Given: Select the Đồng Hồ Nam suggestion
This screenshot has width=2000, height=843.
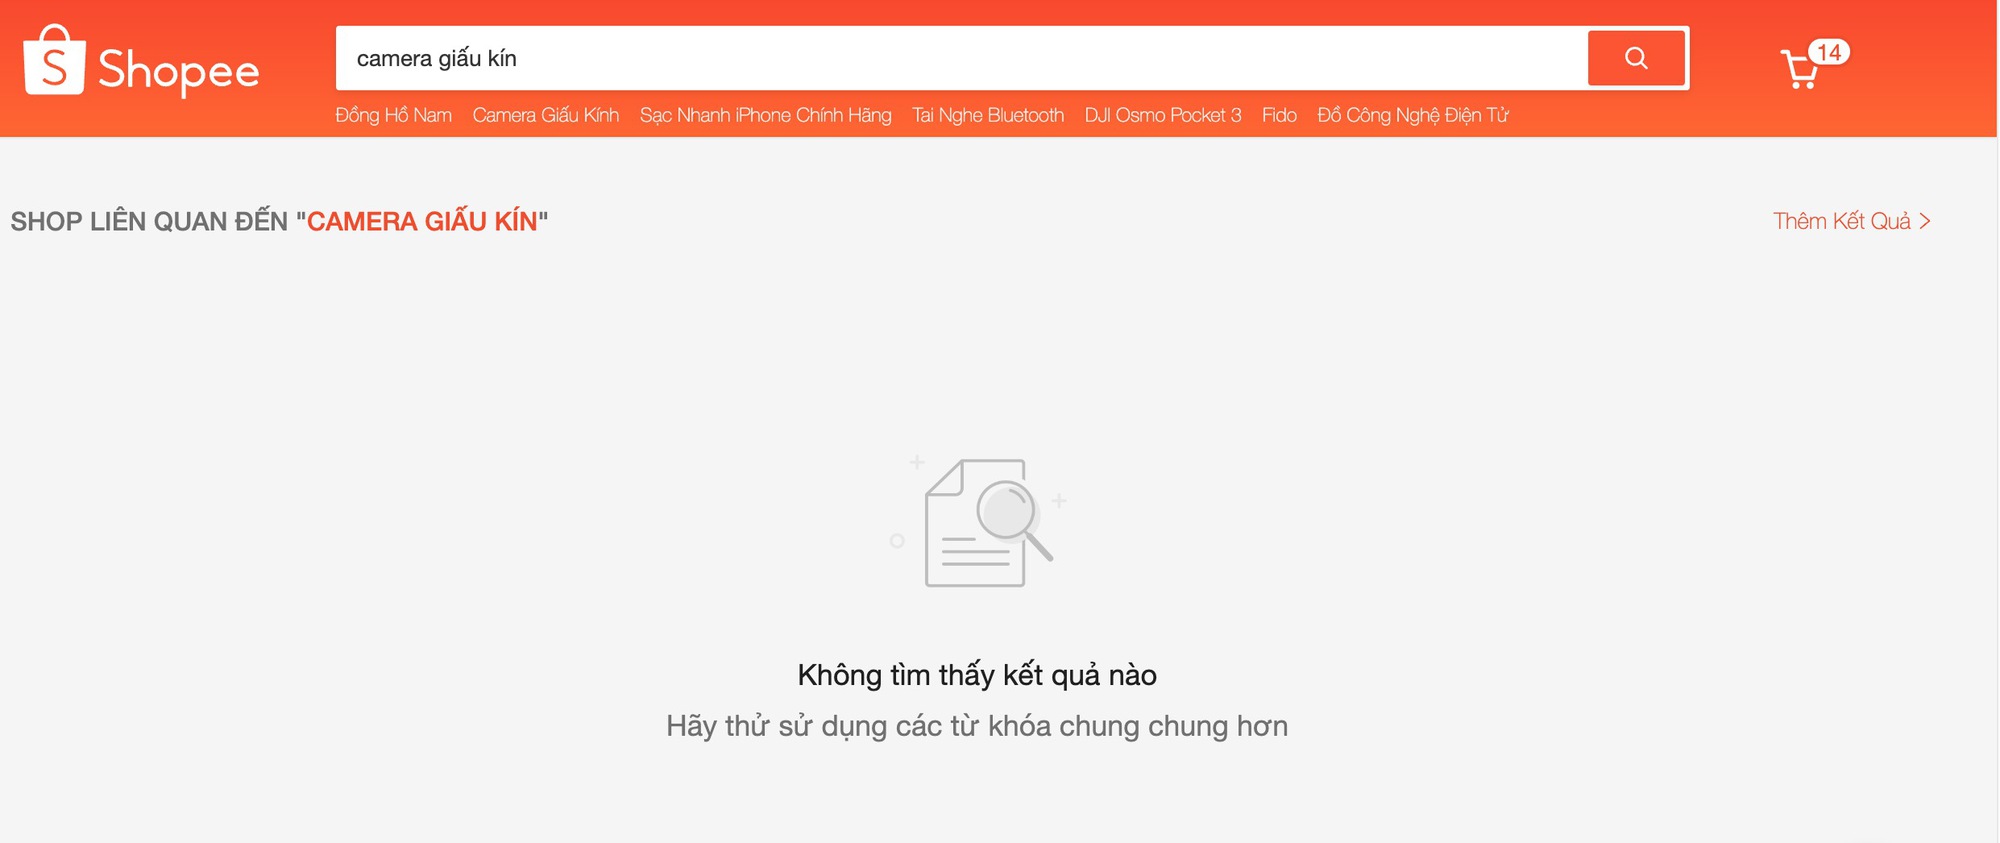Looking at the screenshot, I should click(394, 115).
